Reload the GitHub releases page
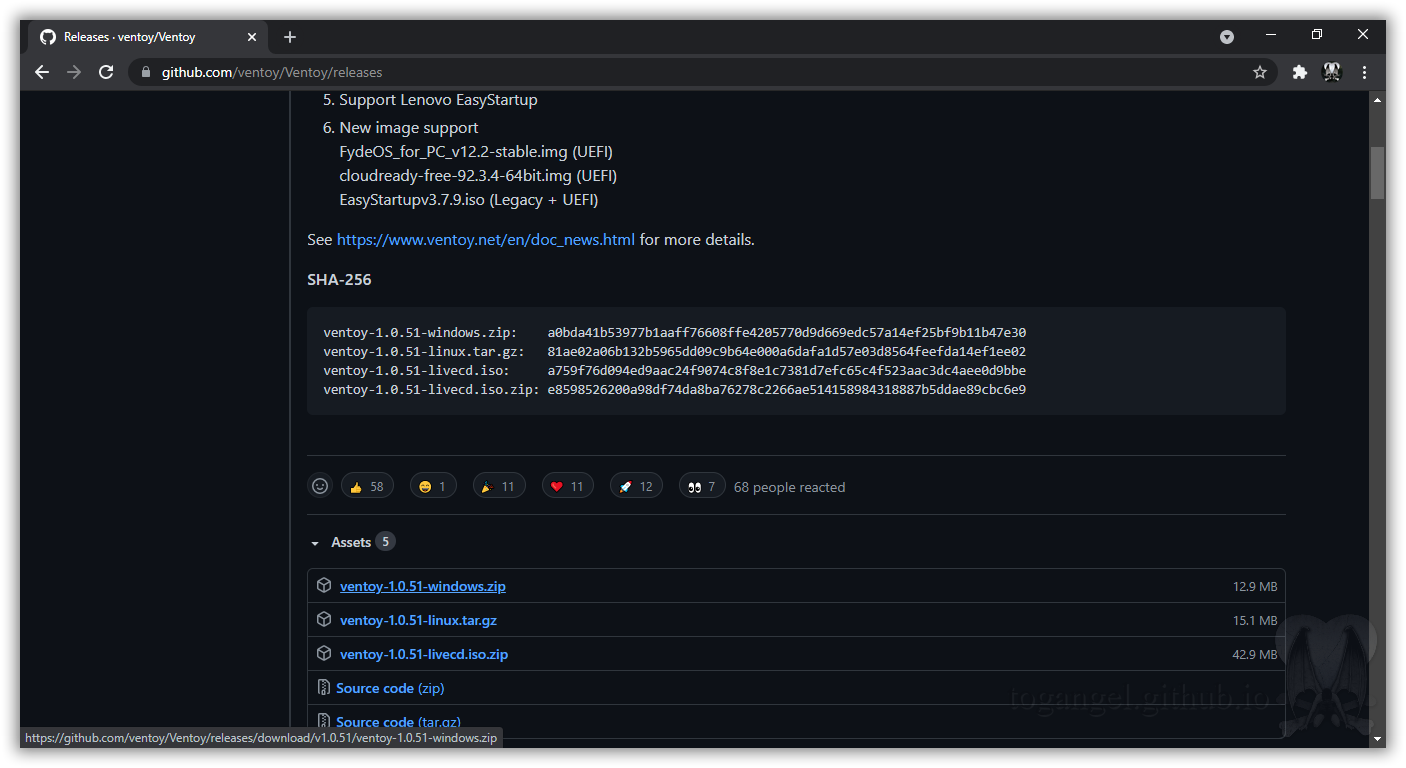The height and width of the screenshot is (768, 1406). [x=106, y=72]
